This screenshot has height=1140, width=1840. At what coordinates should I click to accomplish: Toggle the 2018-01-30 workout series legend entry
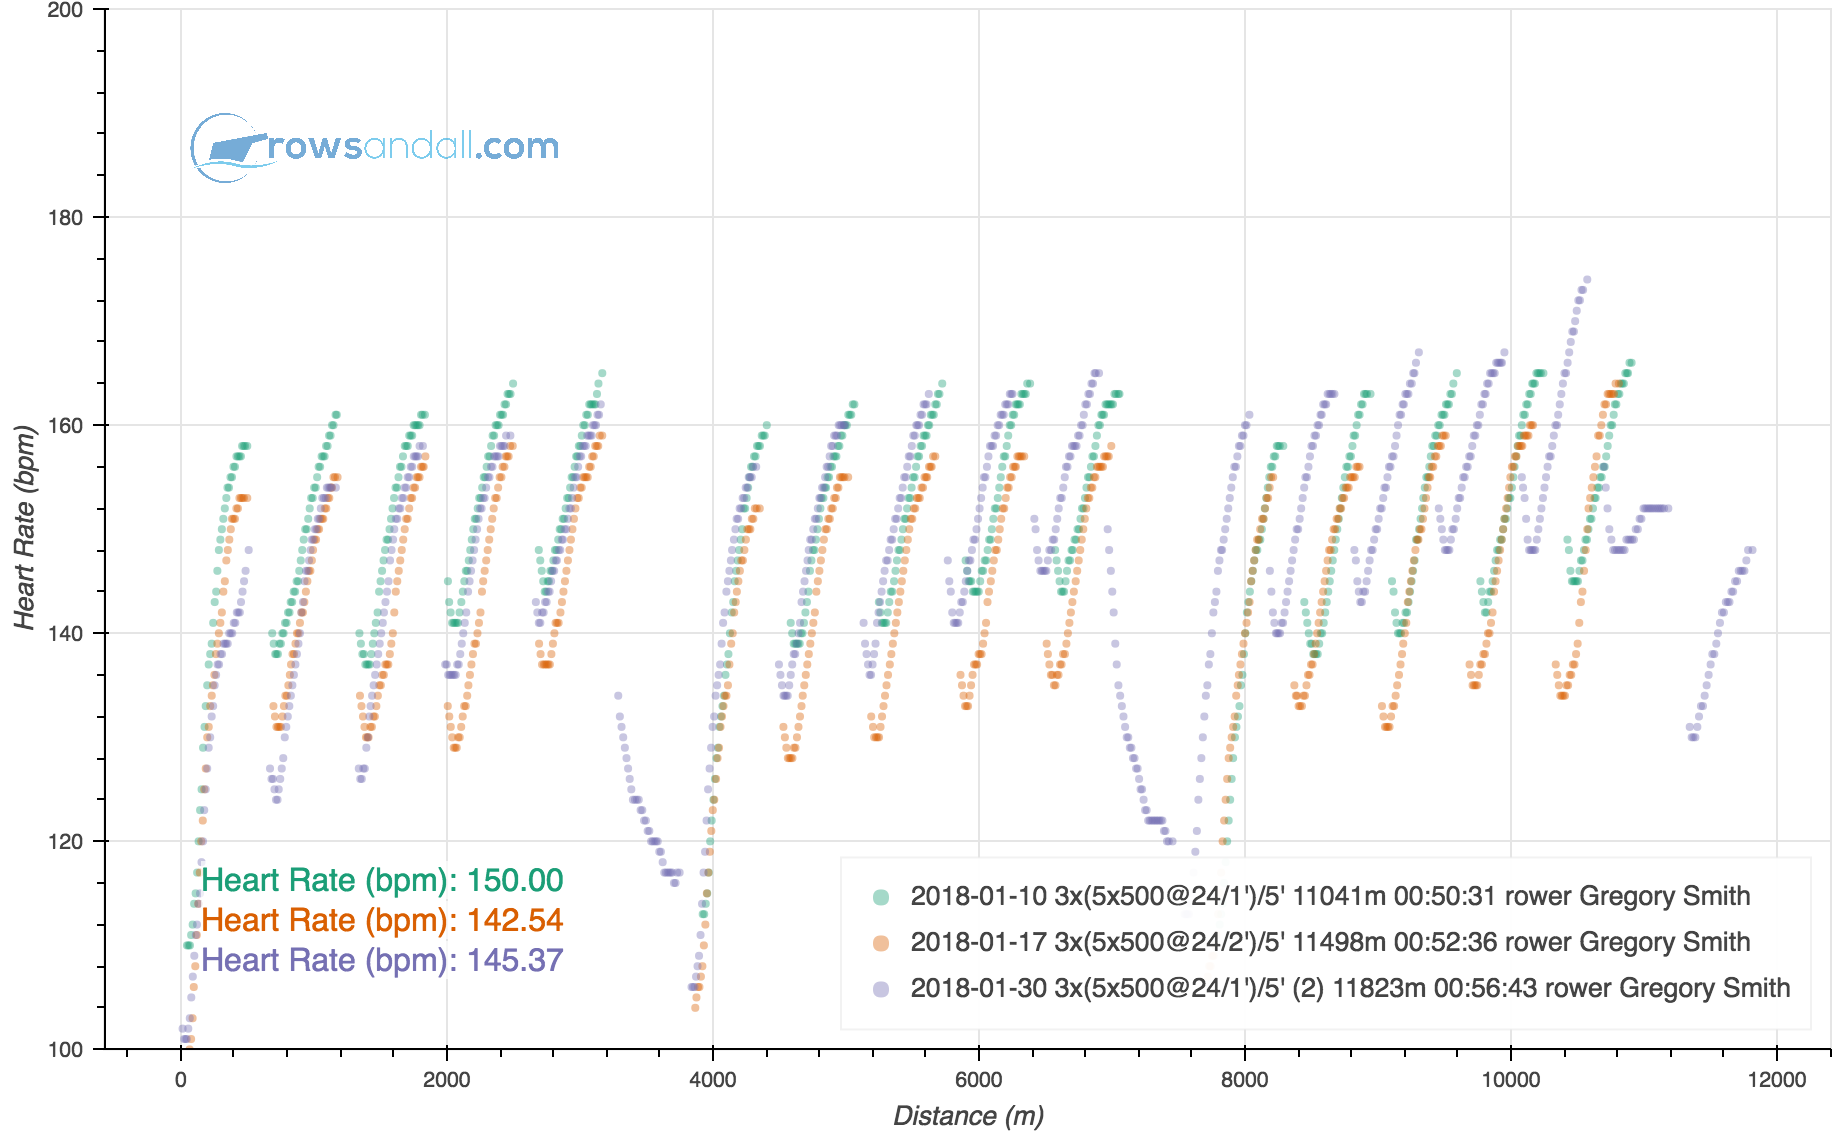(x=1350, y=988)
